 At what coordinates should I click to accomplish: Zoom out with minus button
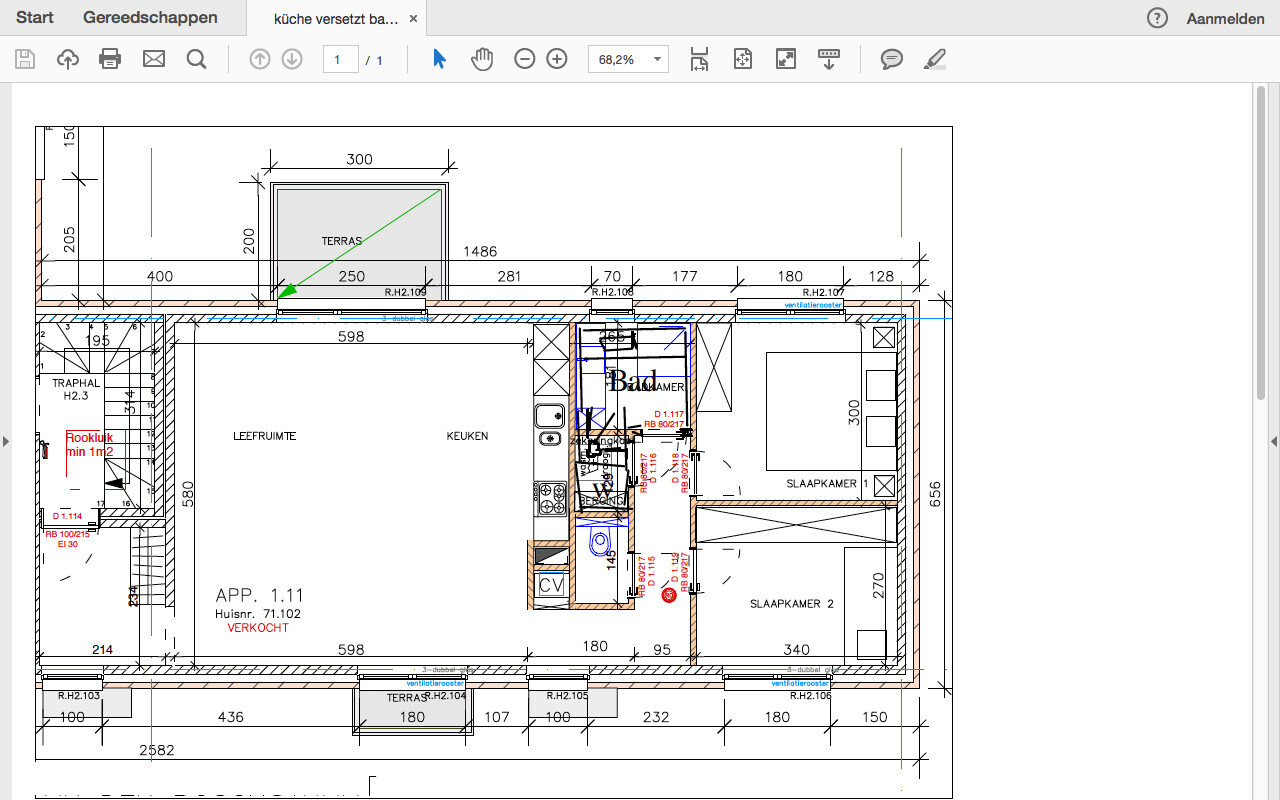pyautogui.click(x=525, y=59)
